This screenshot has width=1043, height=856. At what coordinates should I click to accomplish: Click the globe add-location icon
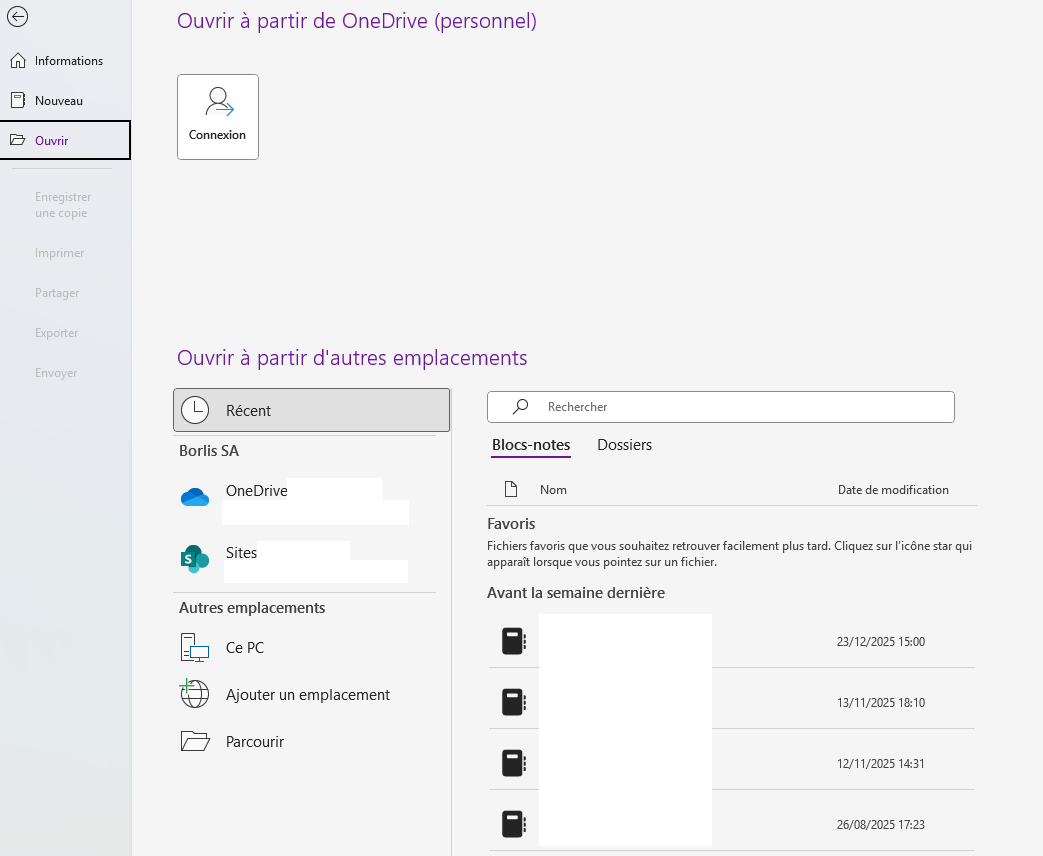coord(194,694)
